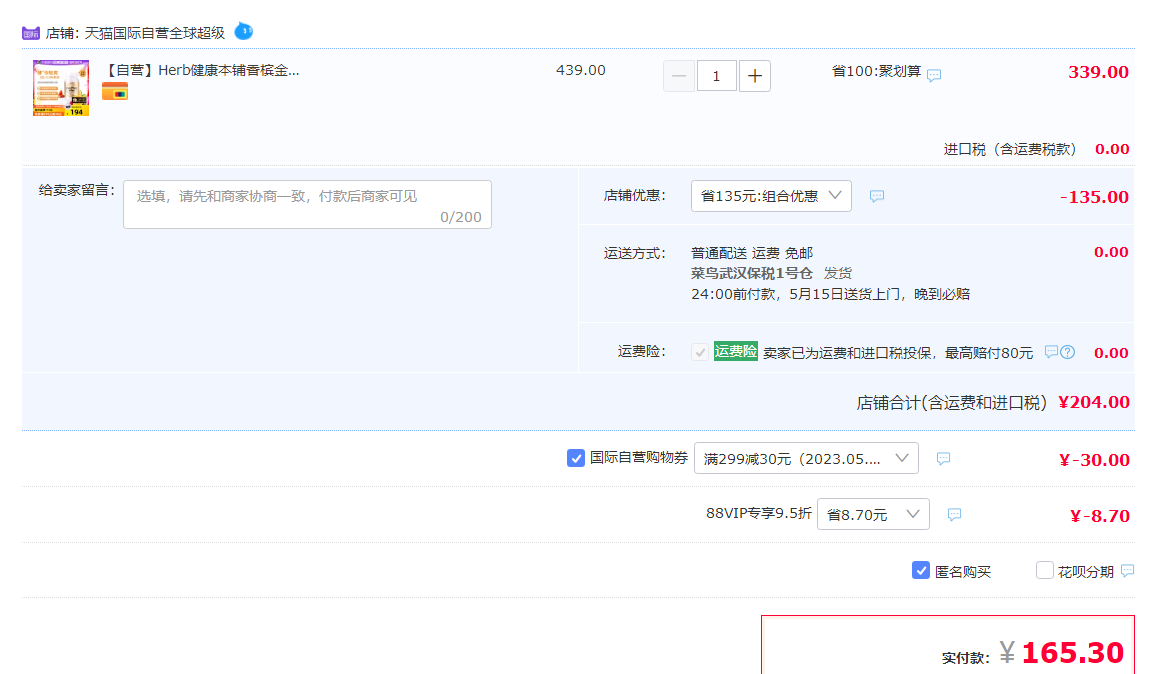Open info bubble next to 花呗分期

1128,571
